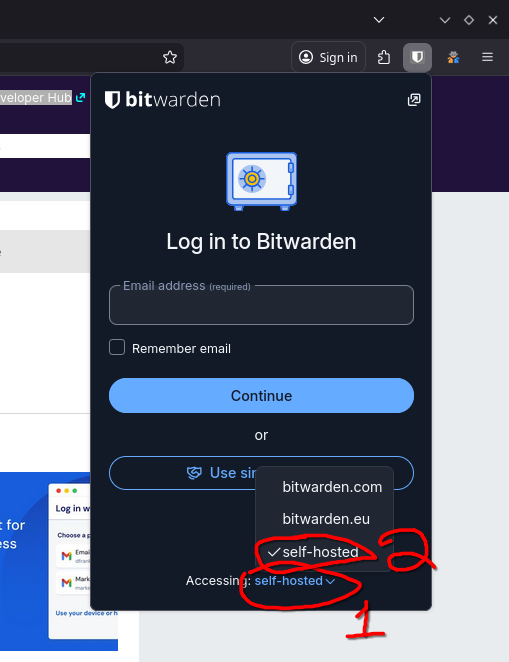Image resolution: width=509 pixels, height=662 pixels.
Task: Focus the Email address input field
Action: [x=261, y=305]
